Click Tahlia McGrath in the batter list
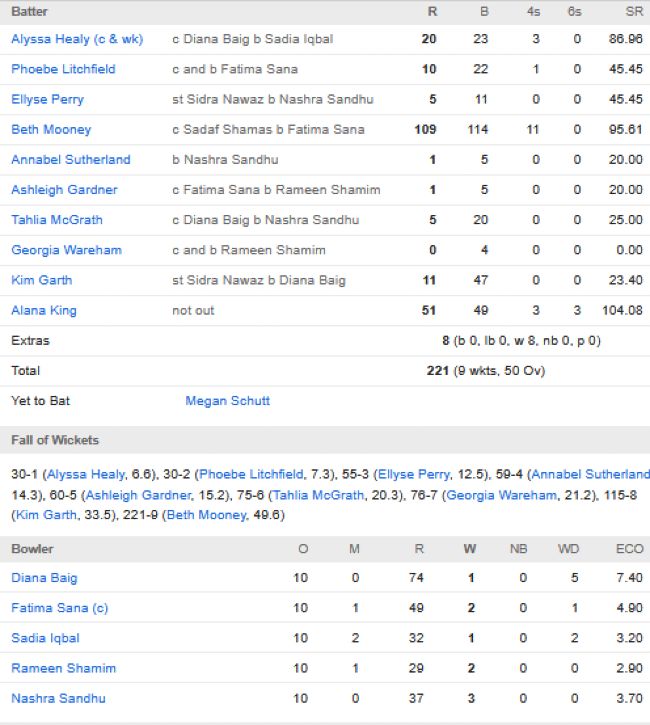650x725 pixels. [56, 219]
